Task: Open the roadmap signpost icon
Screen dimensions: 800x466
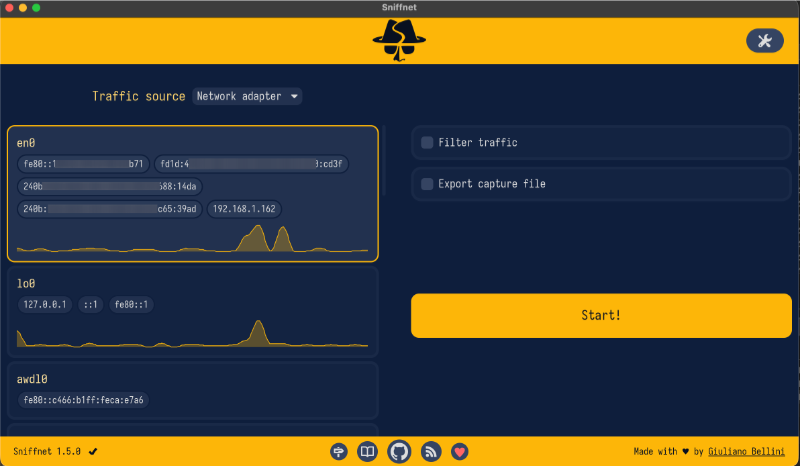Action: coord(339,452)
